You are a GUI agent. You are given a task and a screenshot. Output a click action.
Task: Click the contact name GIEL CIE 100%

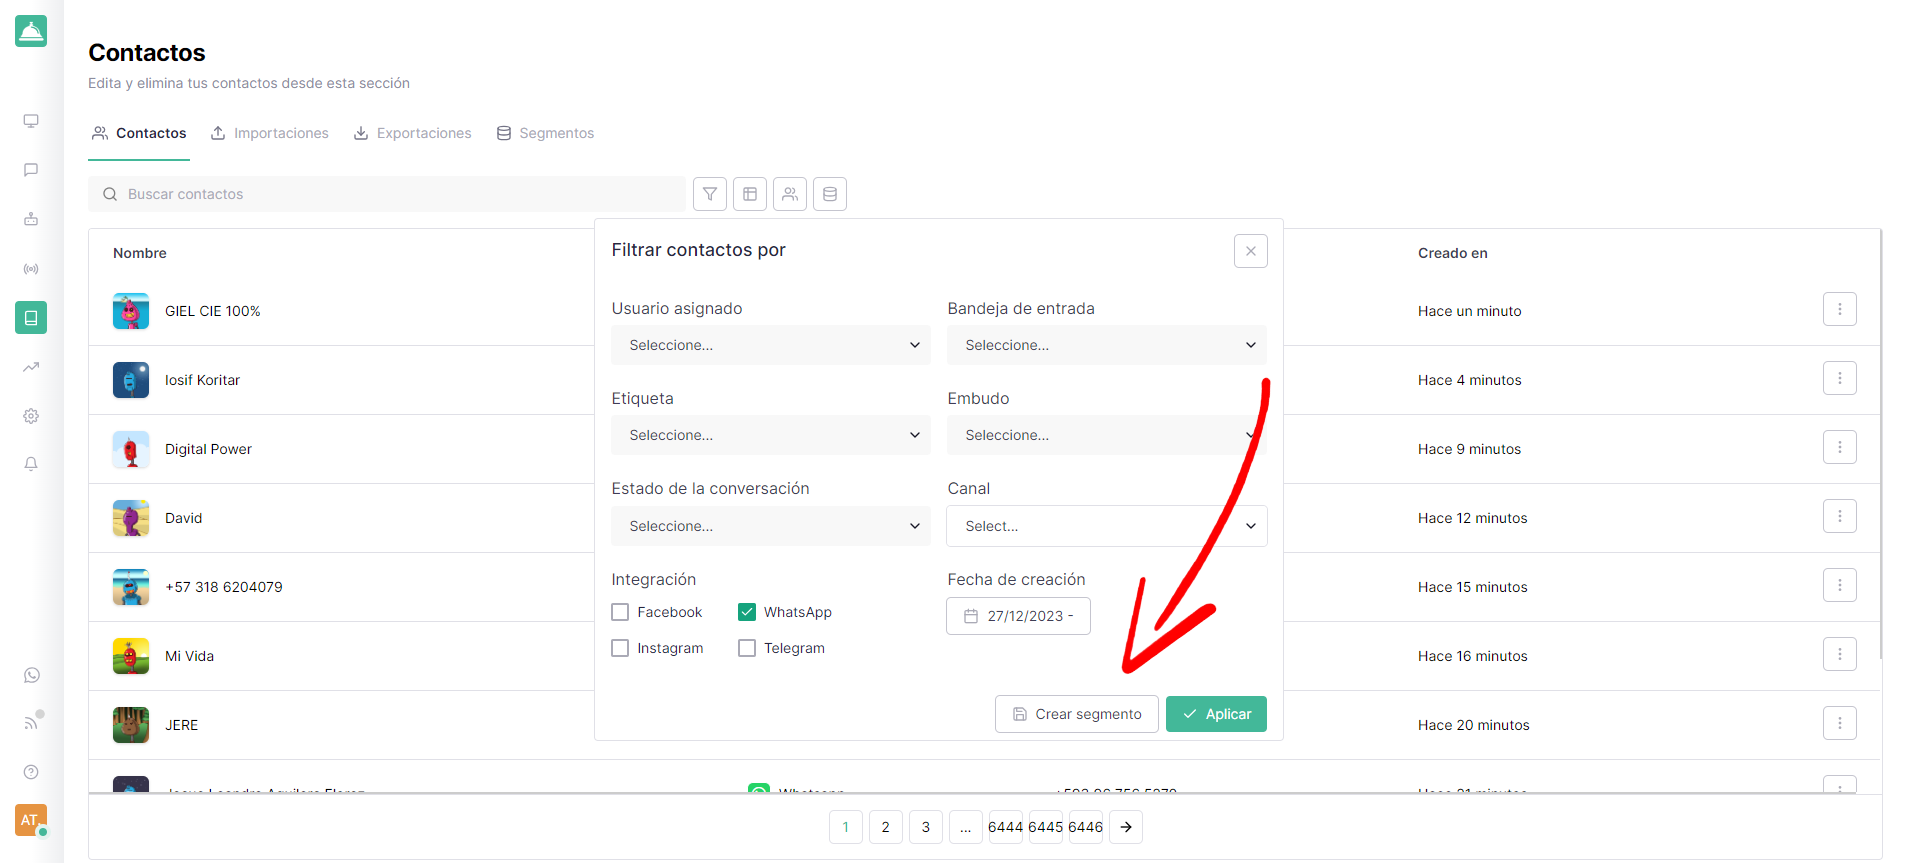[x=212, y=311]
